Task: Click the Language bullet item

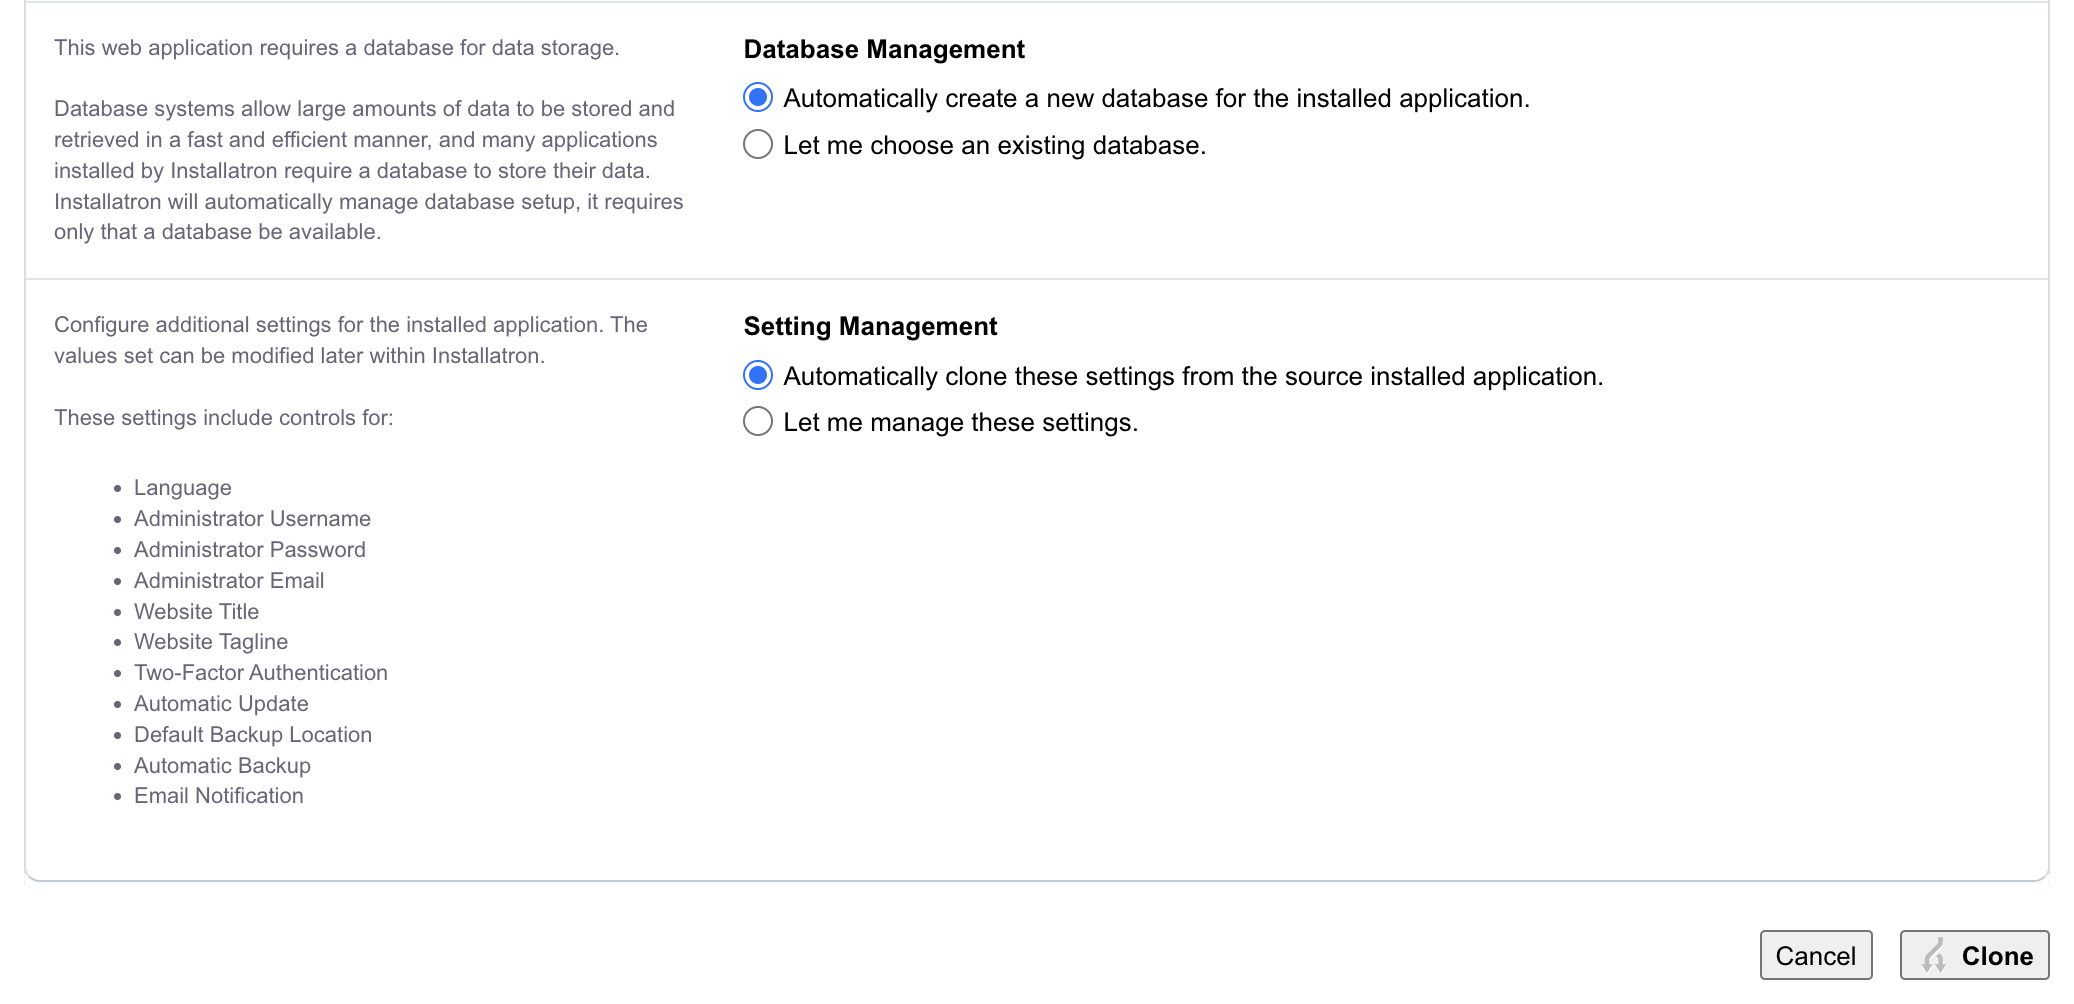Action: pyautogui.click(x=182, y=488)
